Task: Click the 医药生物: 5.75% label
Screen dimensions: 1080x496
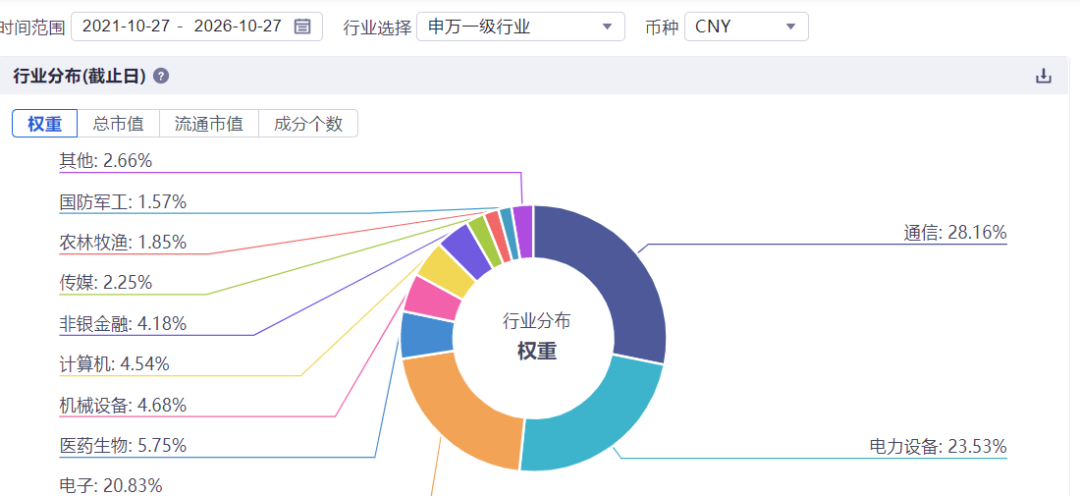Action: 123,446
